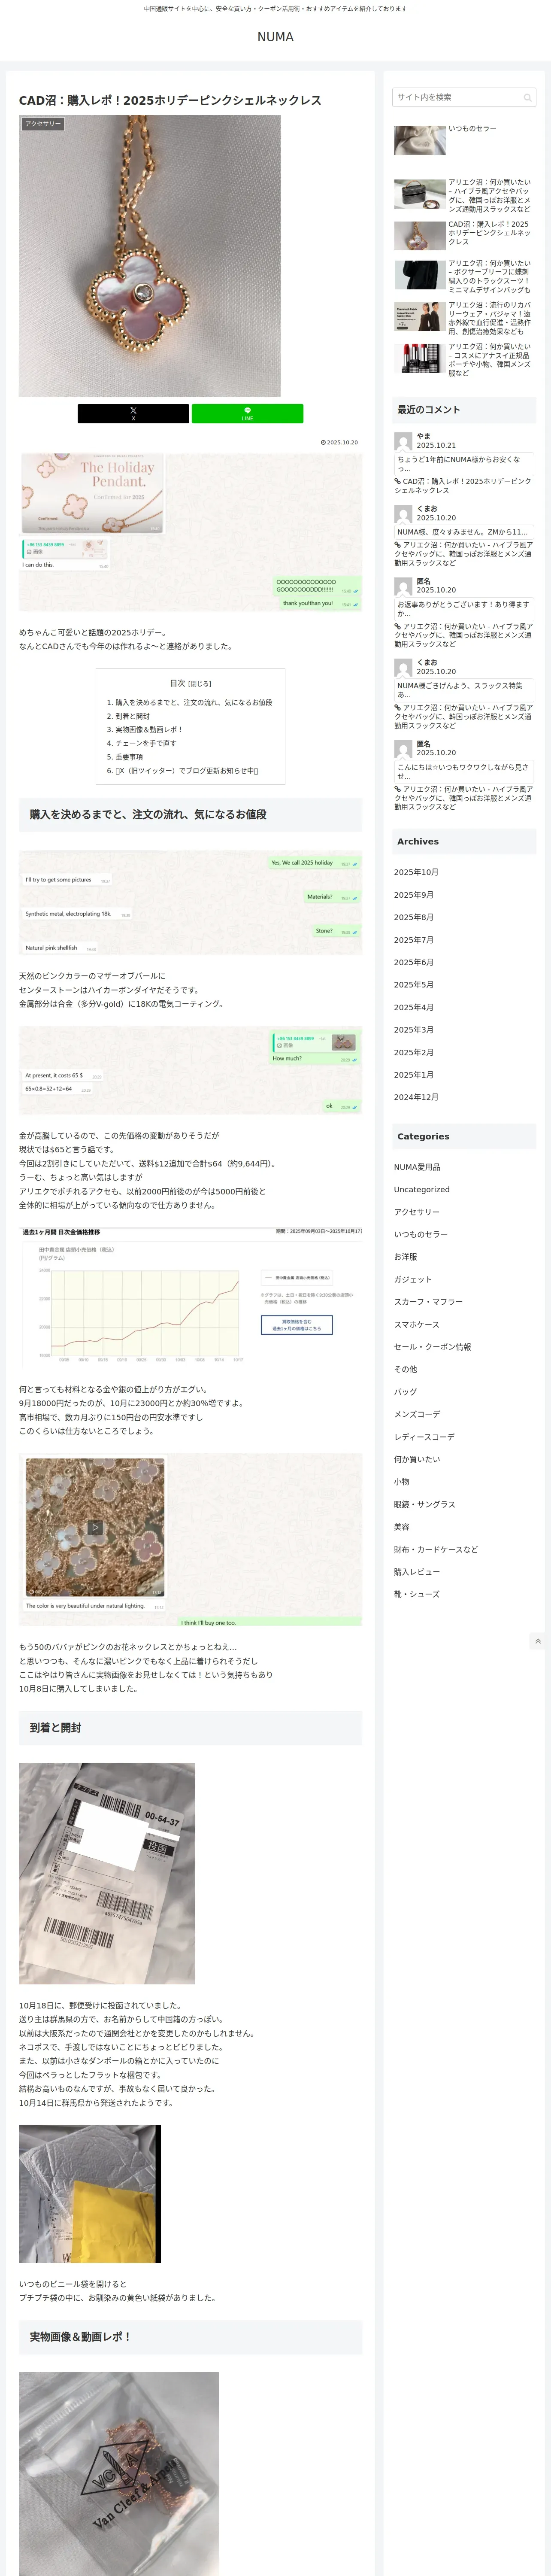Open 小物 category

pos(402,1482)
